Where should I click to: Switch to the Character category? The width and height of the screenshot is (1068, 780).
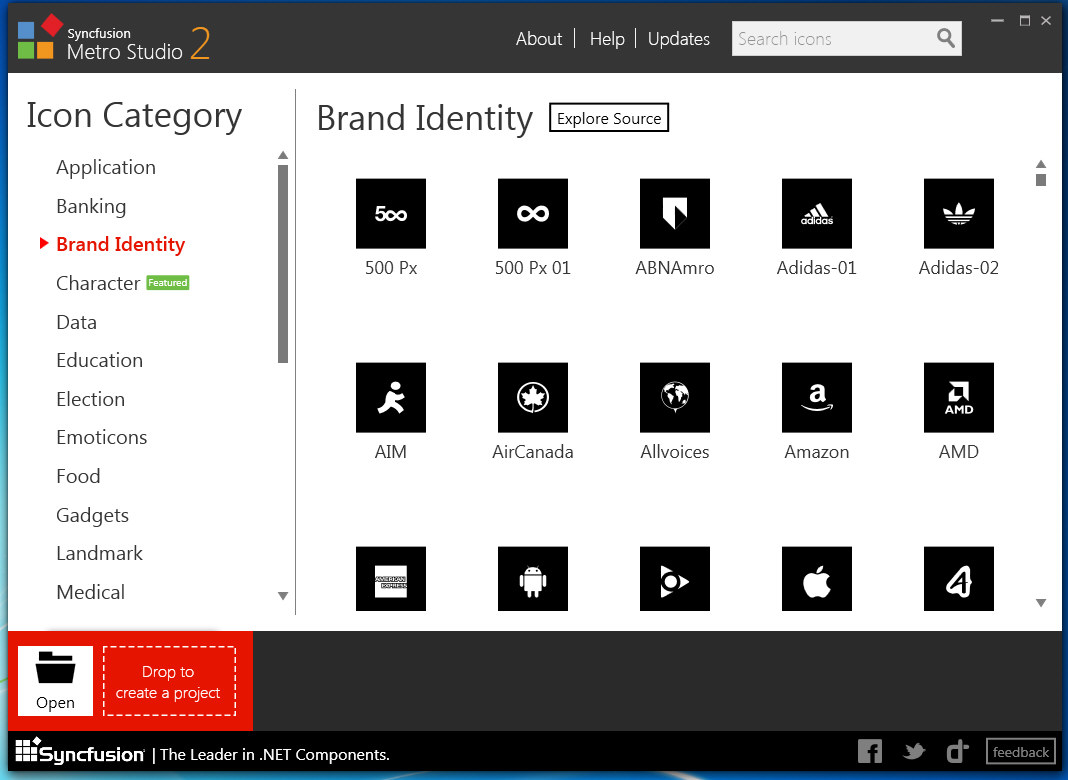pyautogui.click(x=98, y=283)
